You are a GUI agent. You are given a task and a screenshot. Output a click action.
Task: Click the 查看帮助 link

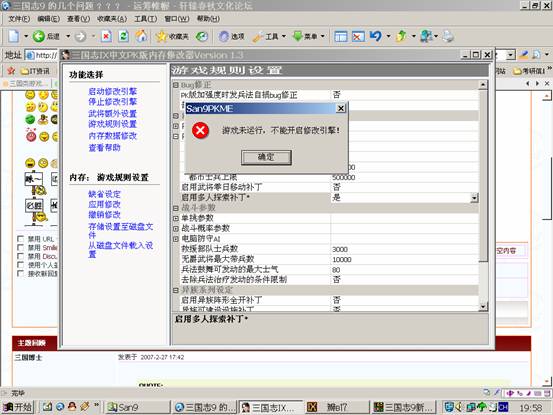click(x=104, y=148)
